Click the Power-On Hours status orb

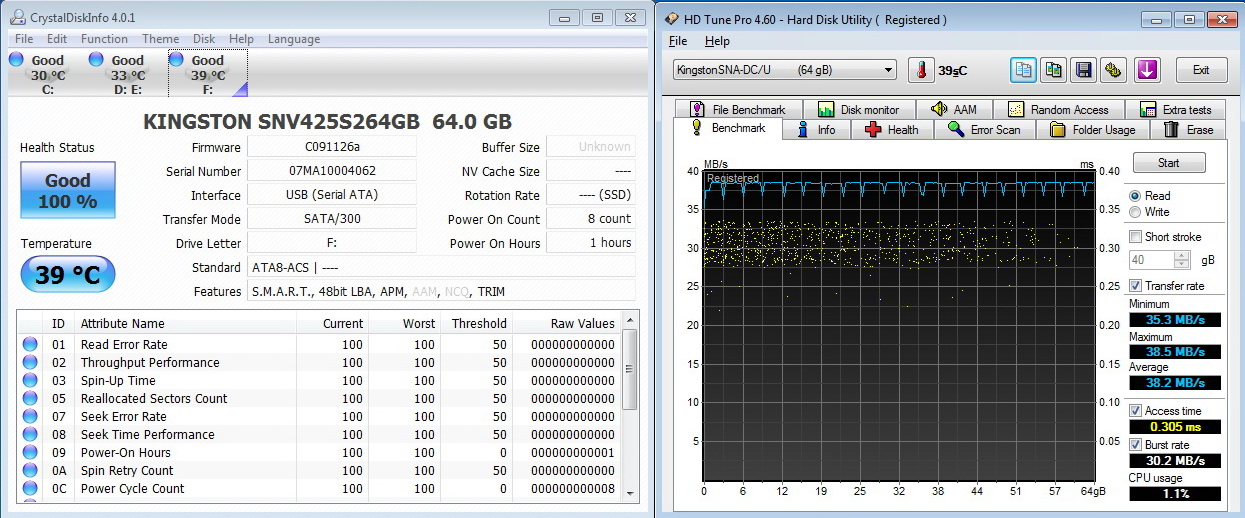[x=30, y=453]
